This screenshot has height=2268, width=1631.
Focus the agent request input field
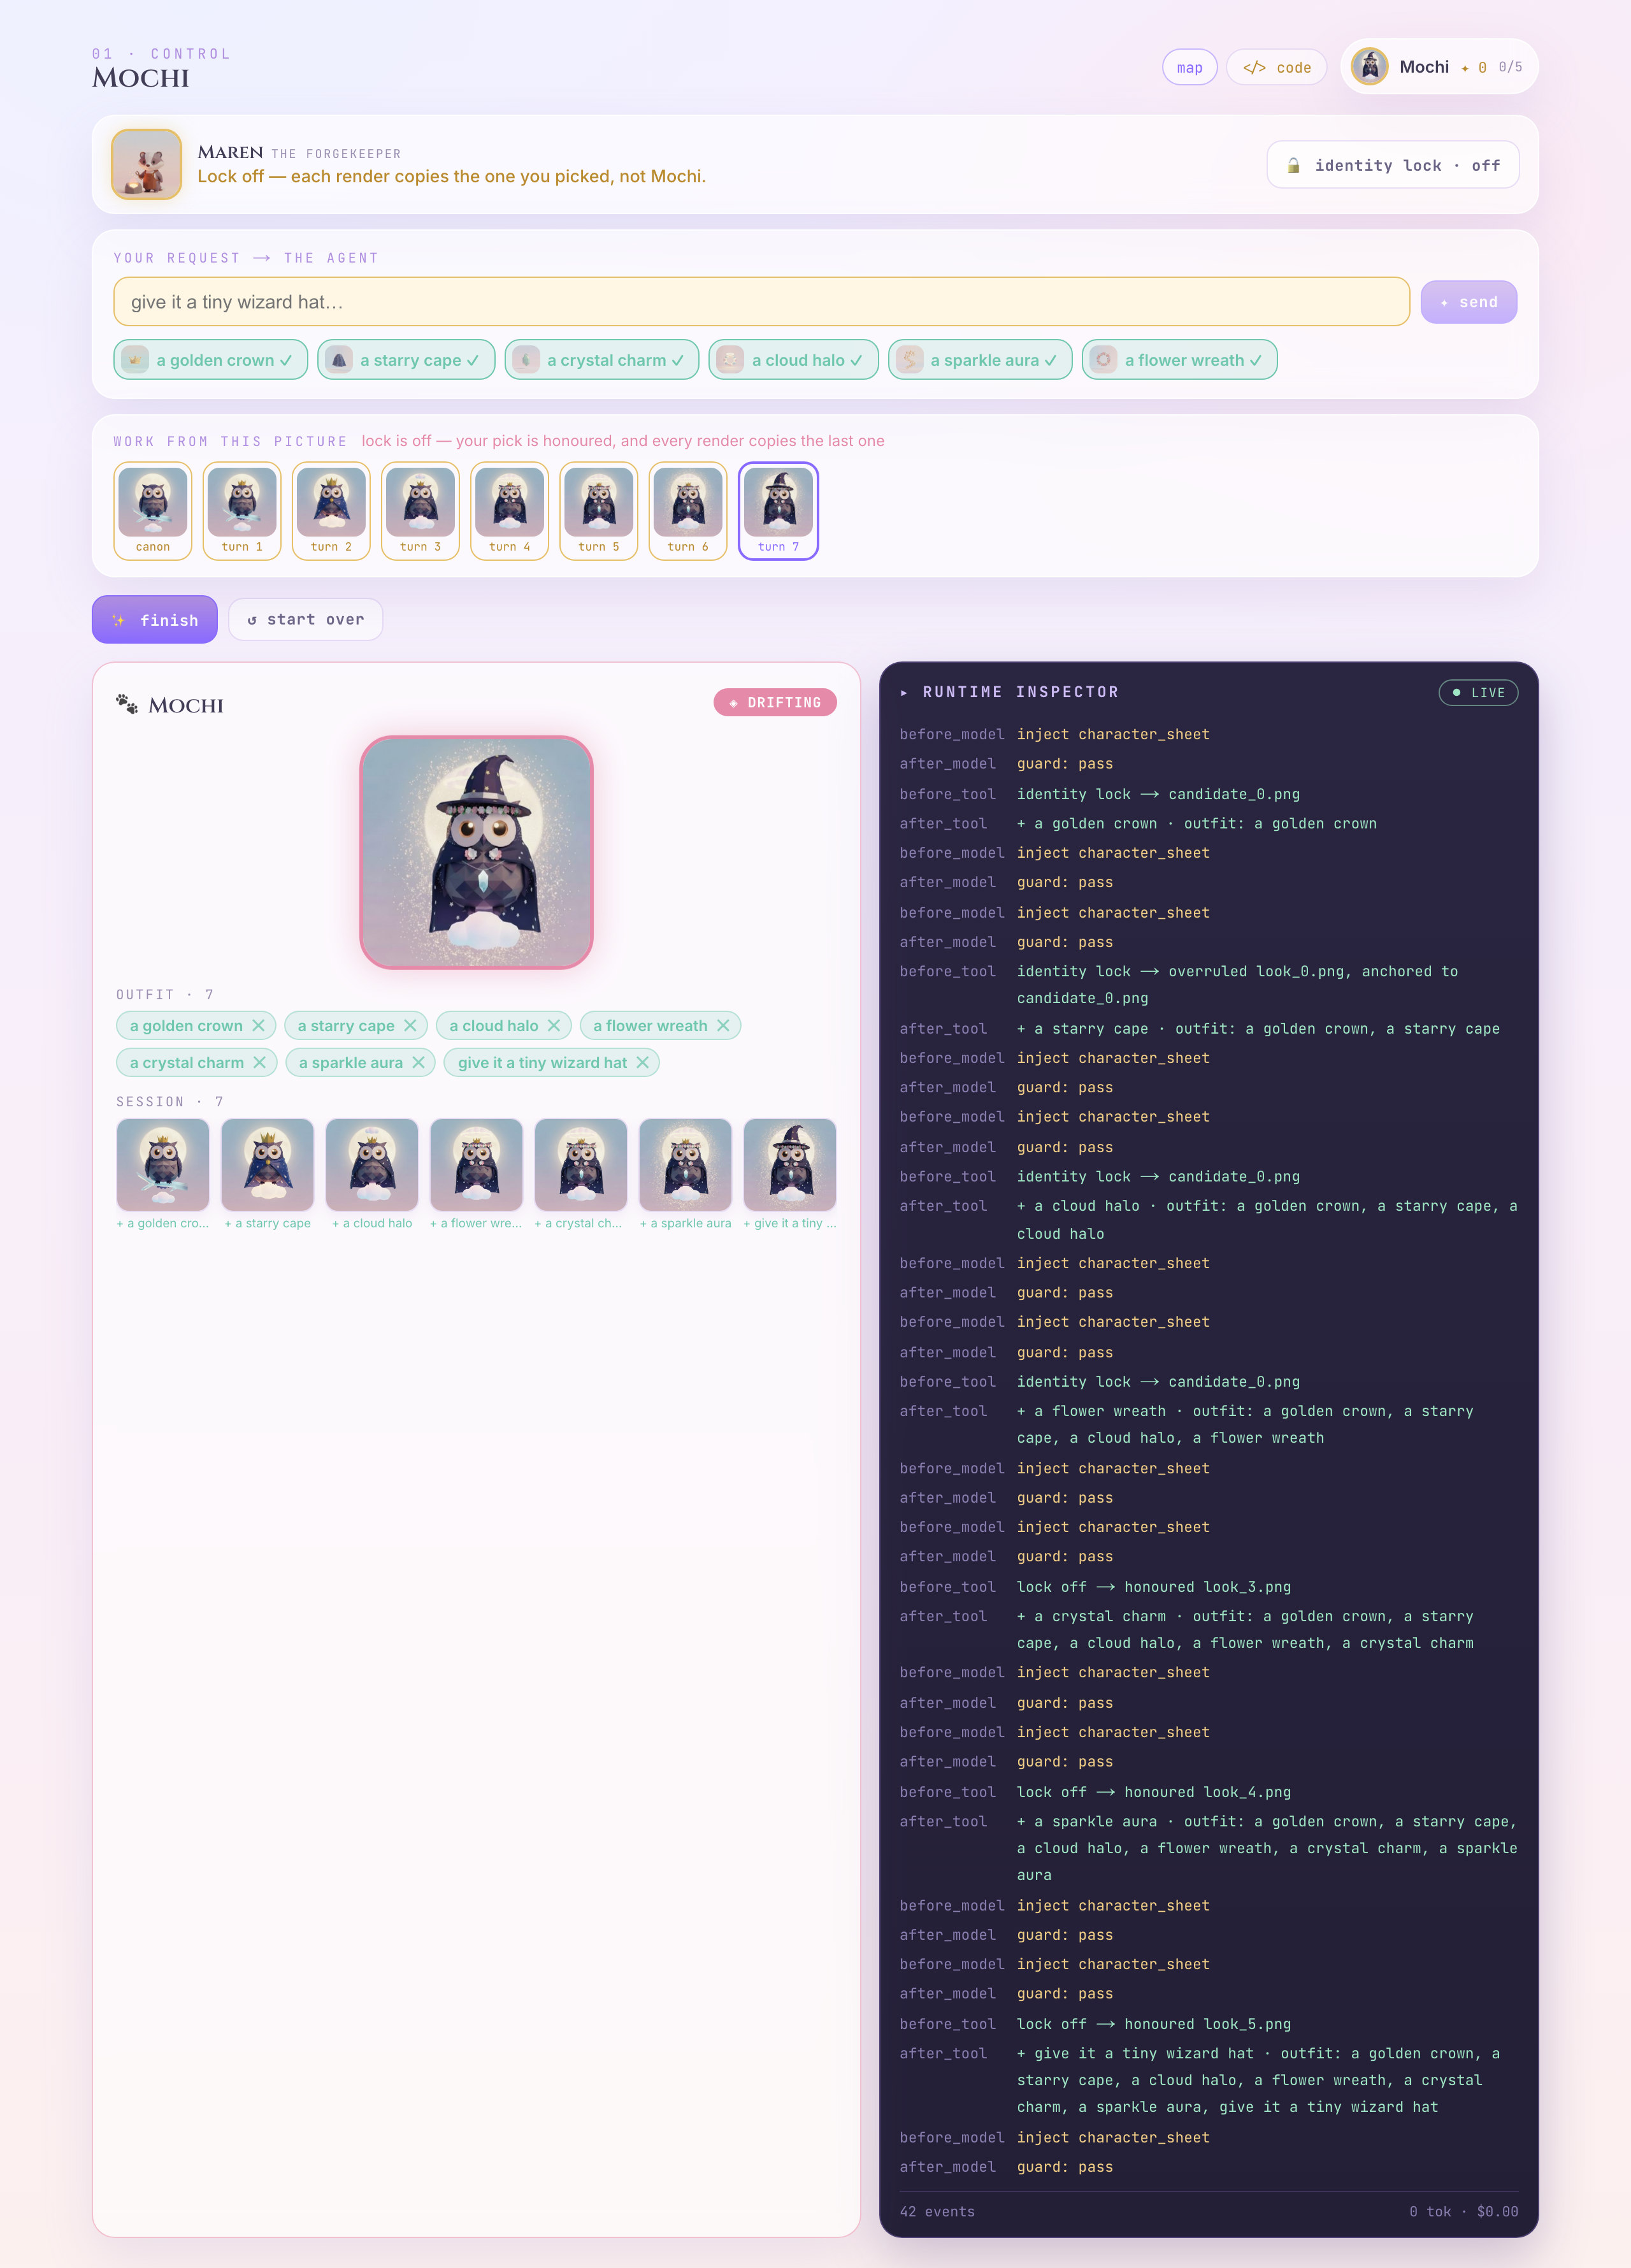[x=762, y=302]
